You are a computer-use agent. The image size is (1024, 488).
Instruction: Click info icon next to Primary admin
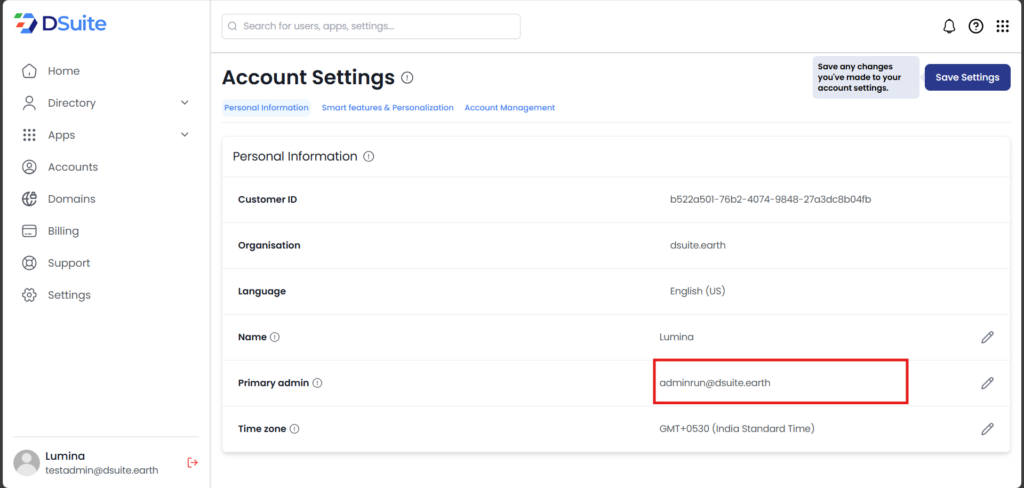(x=317, y=383)
